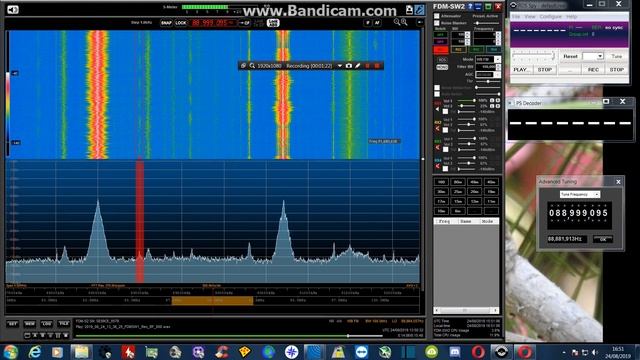Click OK button in Advanced Tuning

tap(603, 239)
